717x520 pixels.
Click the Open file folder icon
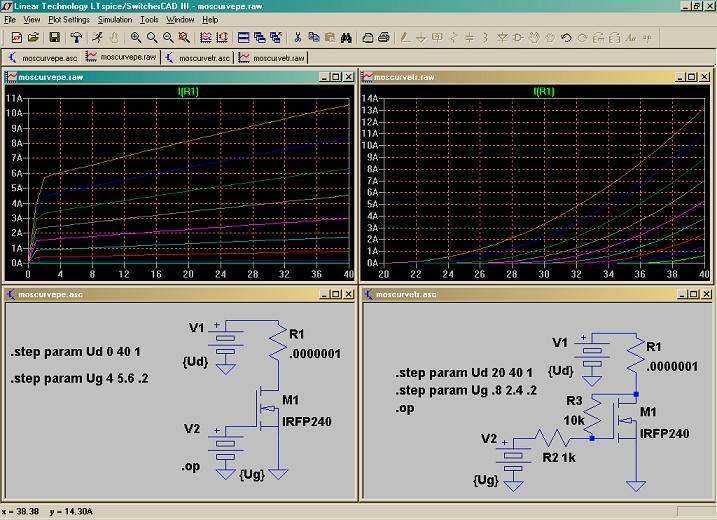pos(33,38)
